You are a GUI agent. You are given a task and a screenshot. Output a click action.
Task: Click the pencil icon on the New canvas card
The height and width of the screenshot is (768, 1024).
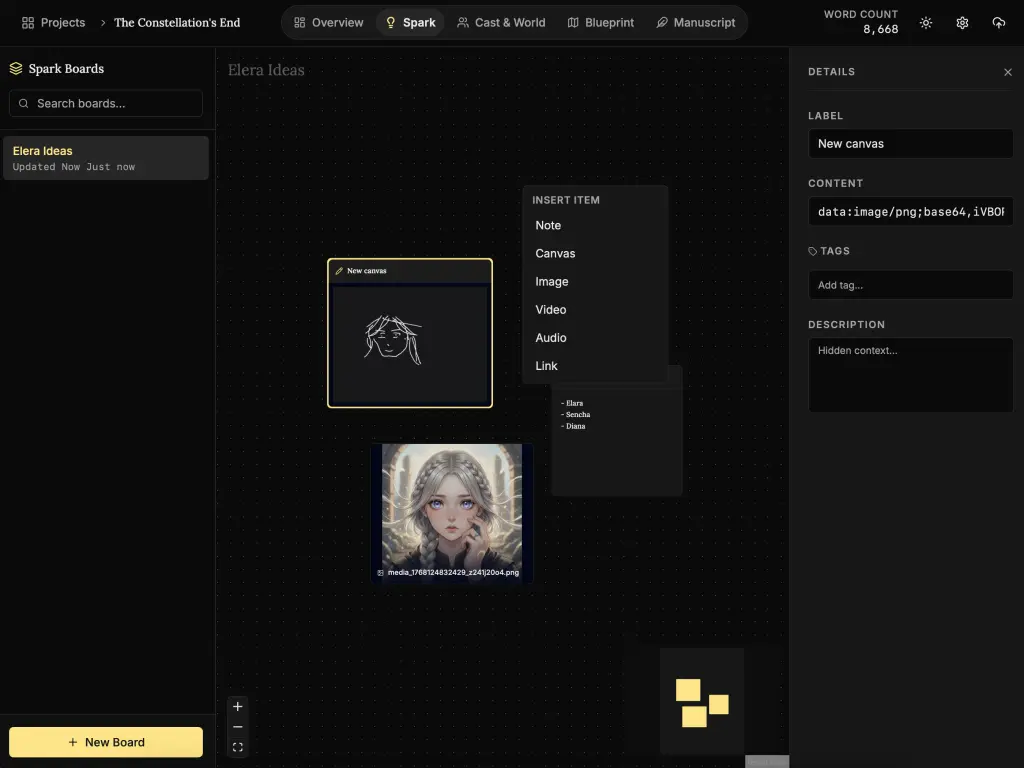[x=339, y=270]
